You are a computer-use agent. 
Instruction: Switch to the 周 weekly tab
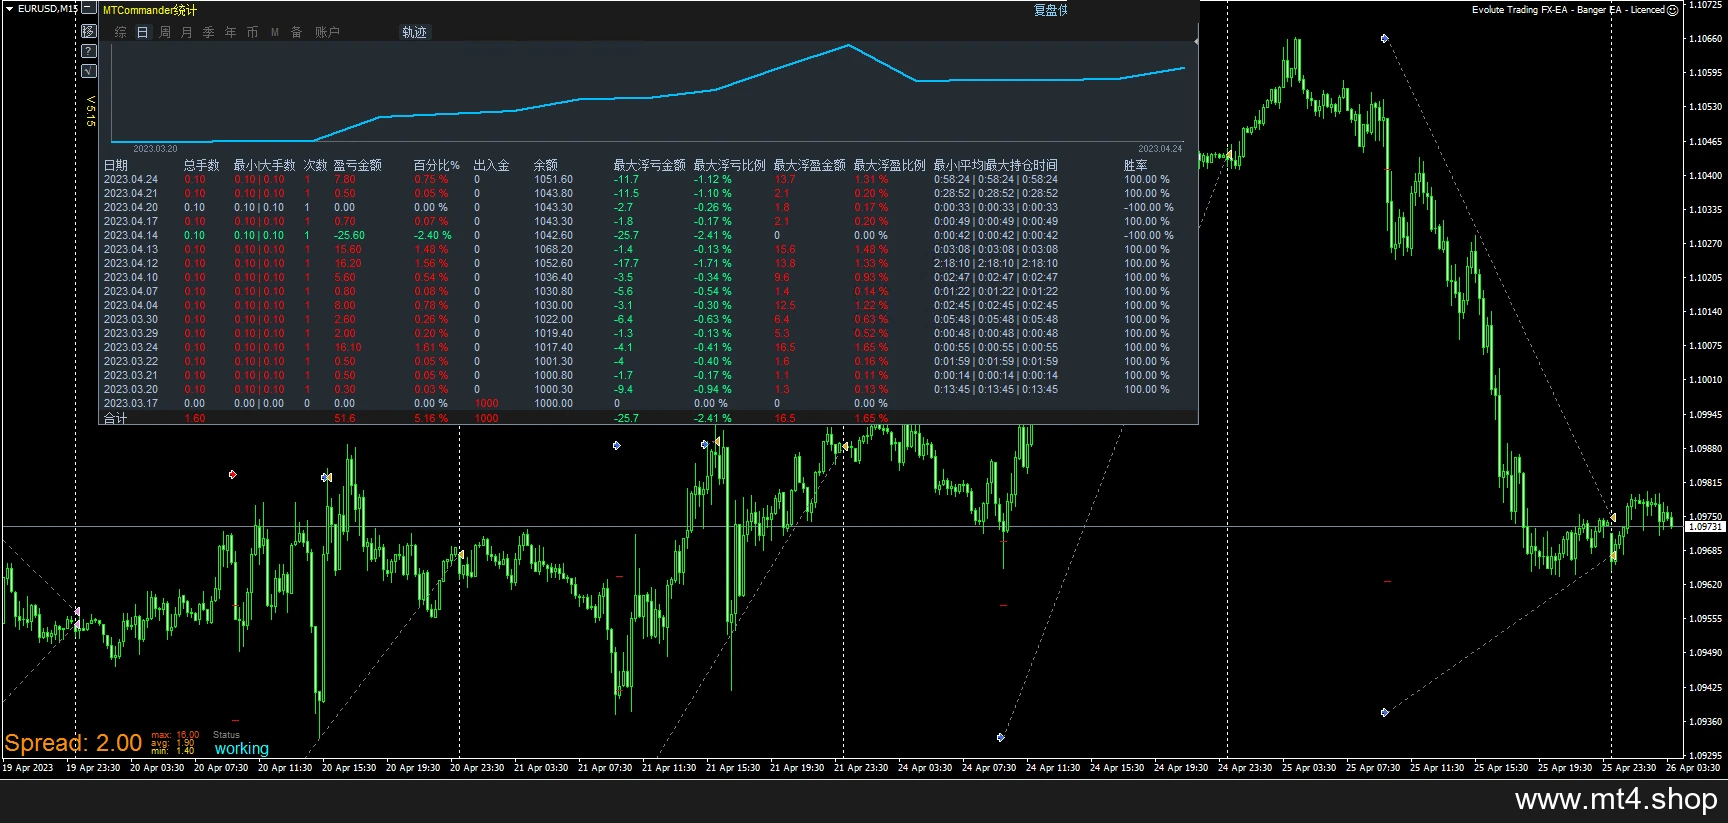coord(165,32)
